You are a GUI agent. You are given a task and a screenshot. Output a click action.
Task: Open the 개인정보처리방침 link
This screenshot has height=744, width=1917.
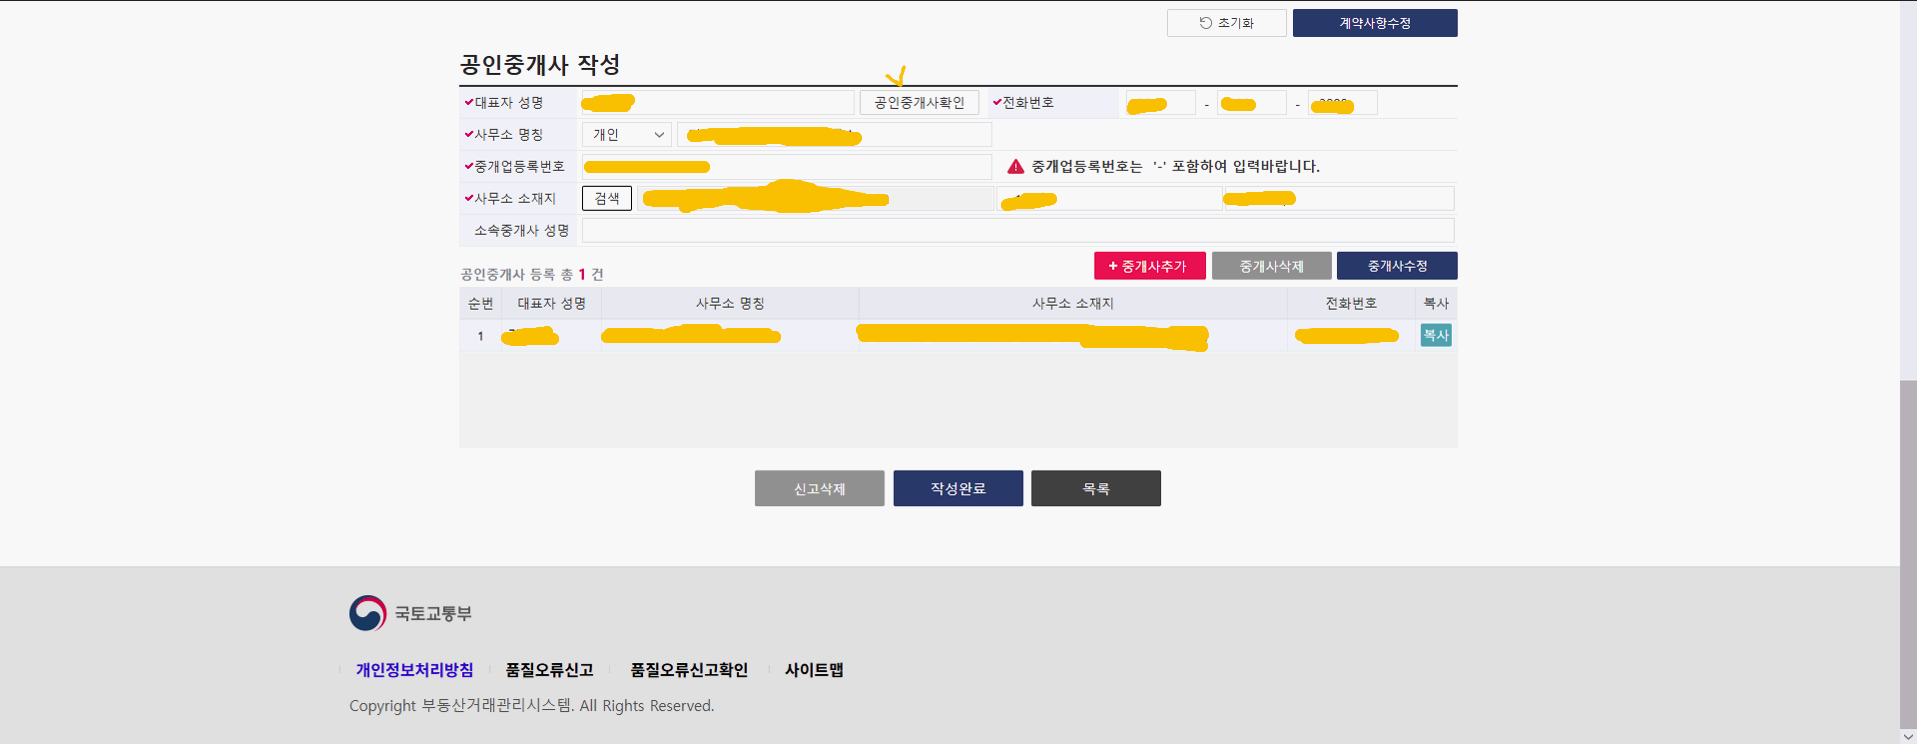[x=414, y=670]
